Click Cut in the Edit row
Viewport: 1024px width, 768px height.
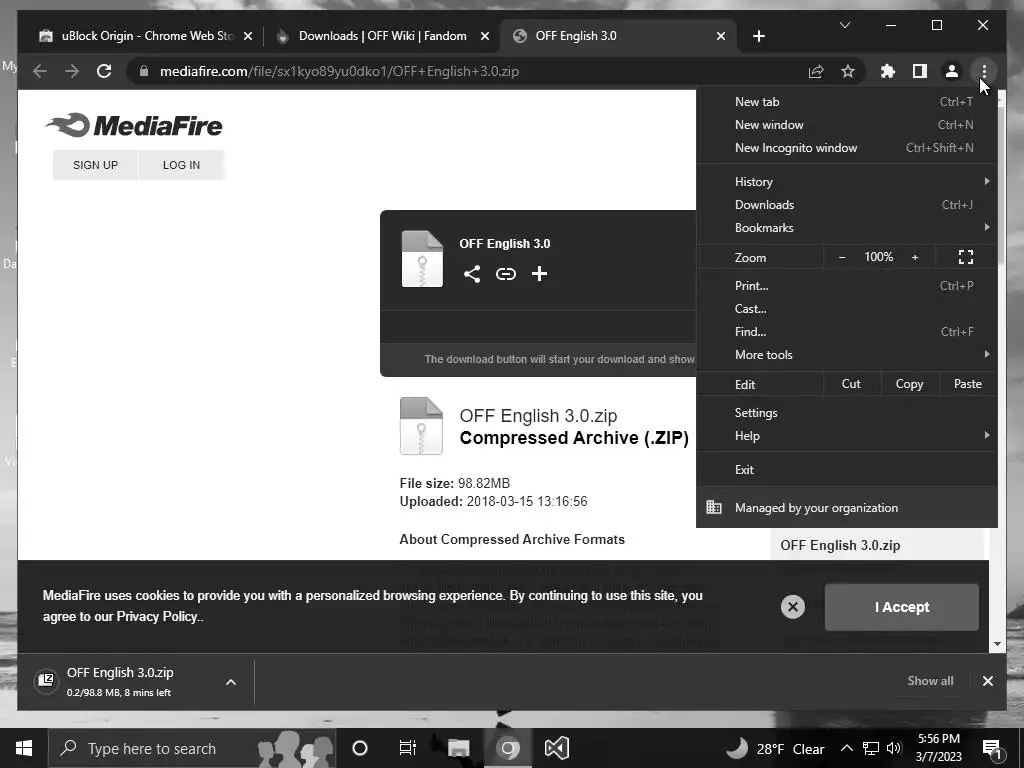[852, 384]
